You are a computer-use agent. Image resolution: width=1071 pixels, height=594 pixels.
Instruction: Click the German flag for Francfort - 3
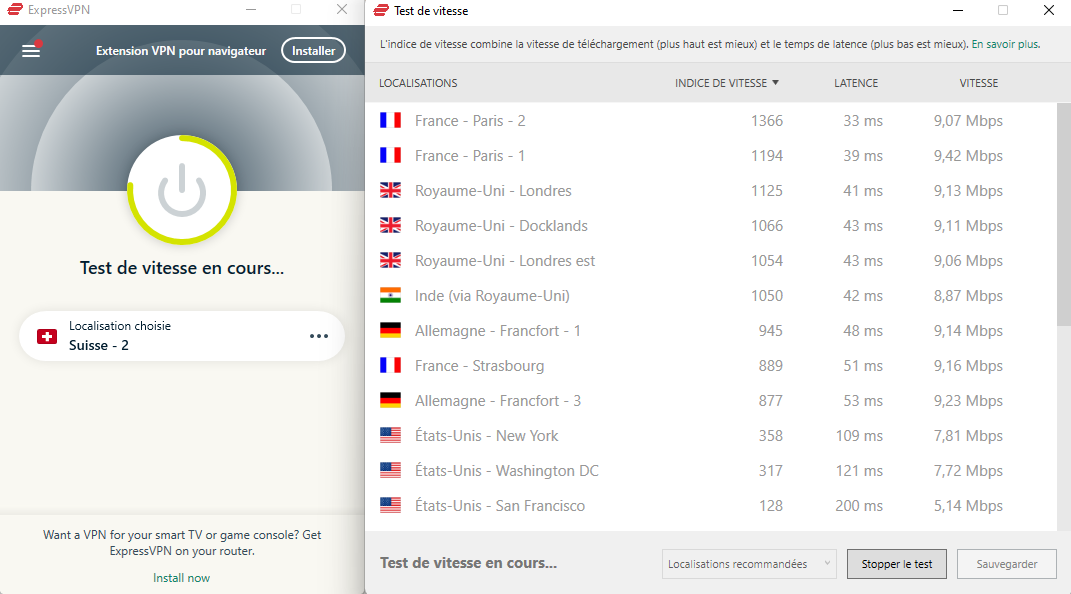point(391,400)
